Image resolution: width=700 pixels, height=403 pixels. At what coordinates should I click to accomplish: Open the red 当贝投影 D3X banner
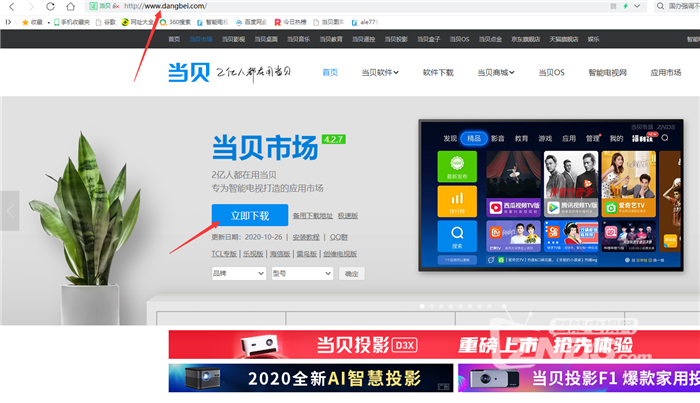tap(434, 345)
